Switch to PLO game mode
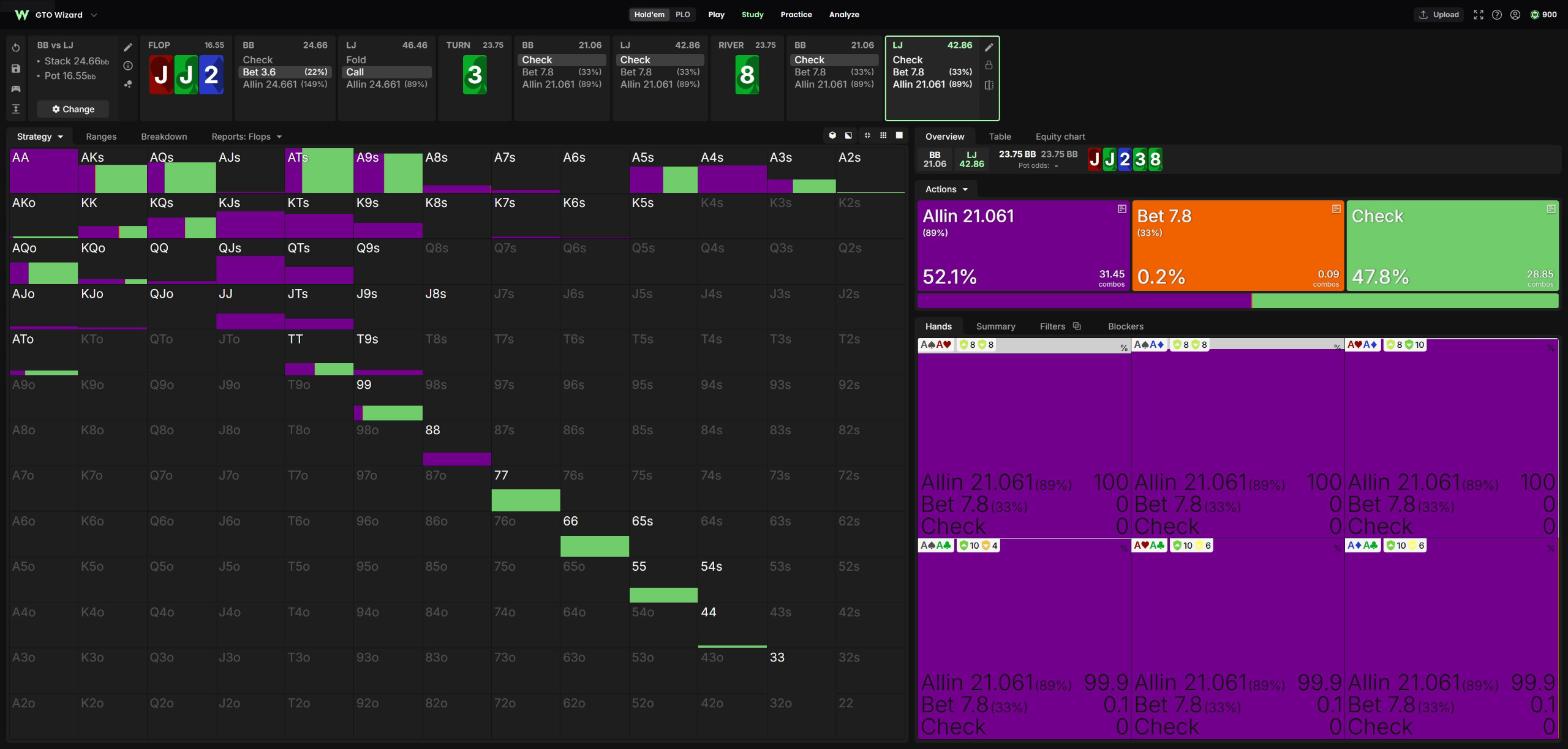Viewport: 1568px width, 749px height. click(x=682, y=15)
